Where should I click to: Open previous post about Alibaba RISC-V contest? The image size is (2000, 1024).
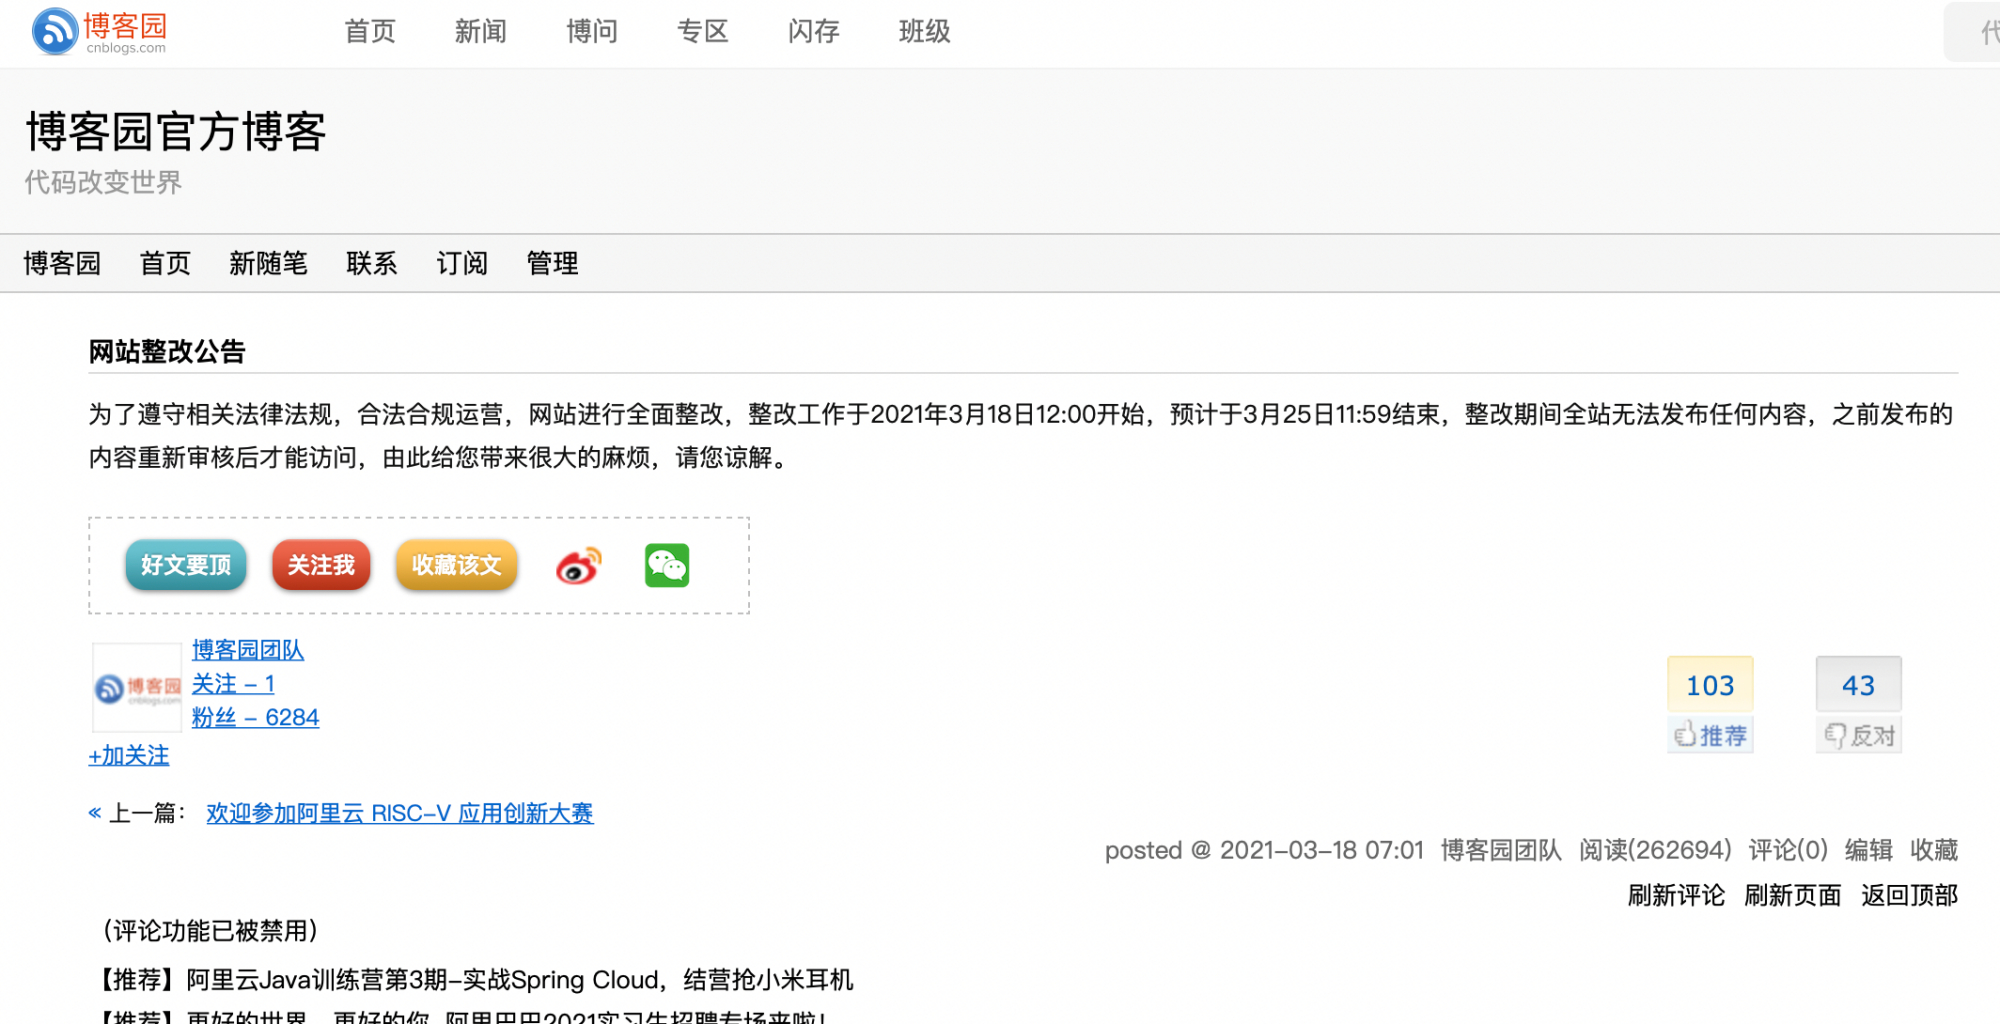[x=400, y=813]
